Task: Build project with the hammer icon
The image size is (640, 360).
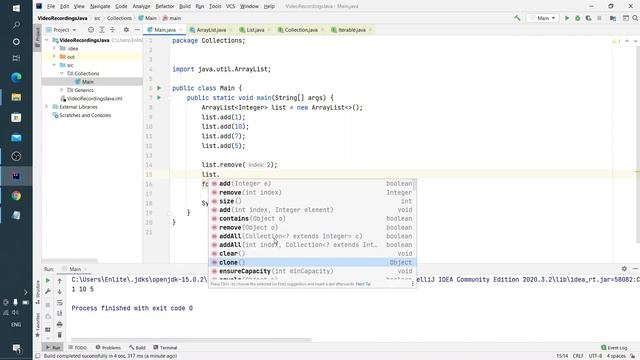Action: click(x=517, y=18)
